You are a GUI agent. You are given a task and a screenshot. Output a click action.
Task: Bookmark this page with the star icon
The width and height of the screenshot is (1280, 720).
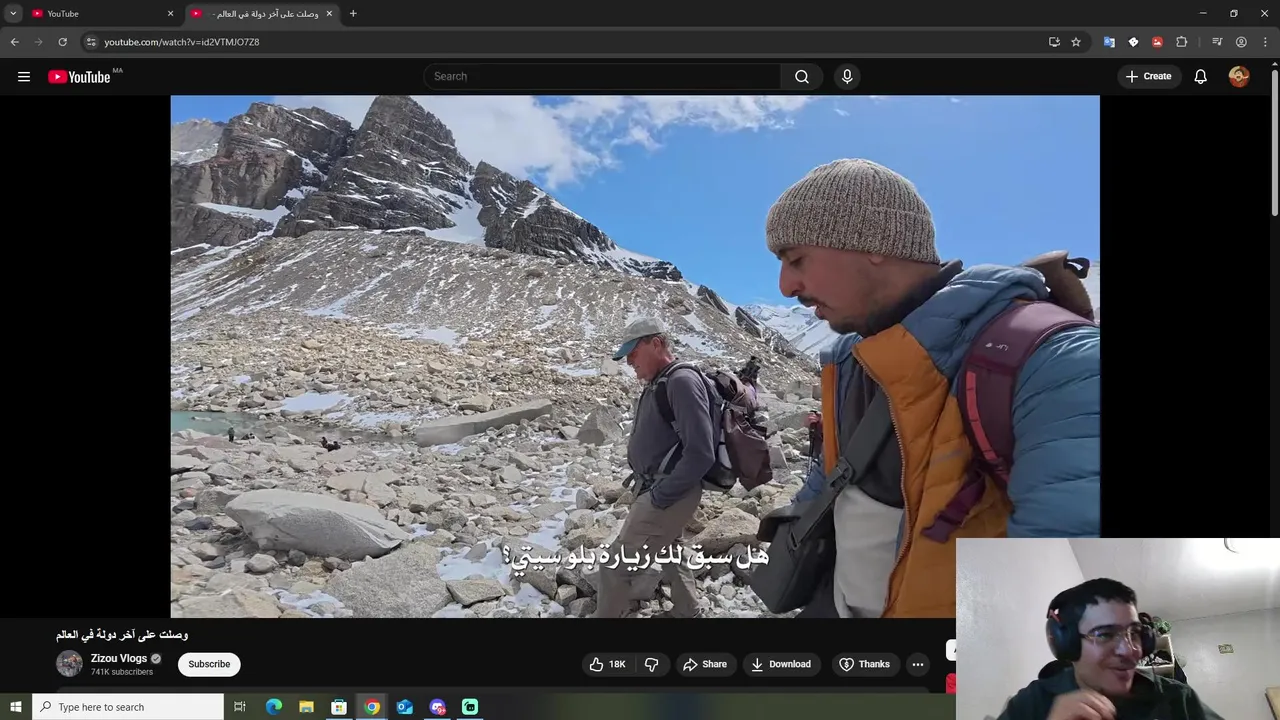(x=1076, y=42)
